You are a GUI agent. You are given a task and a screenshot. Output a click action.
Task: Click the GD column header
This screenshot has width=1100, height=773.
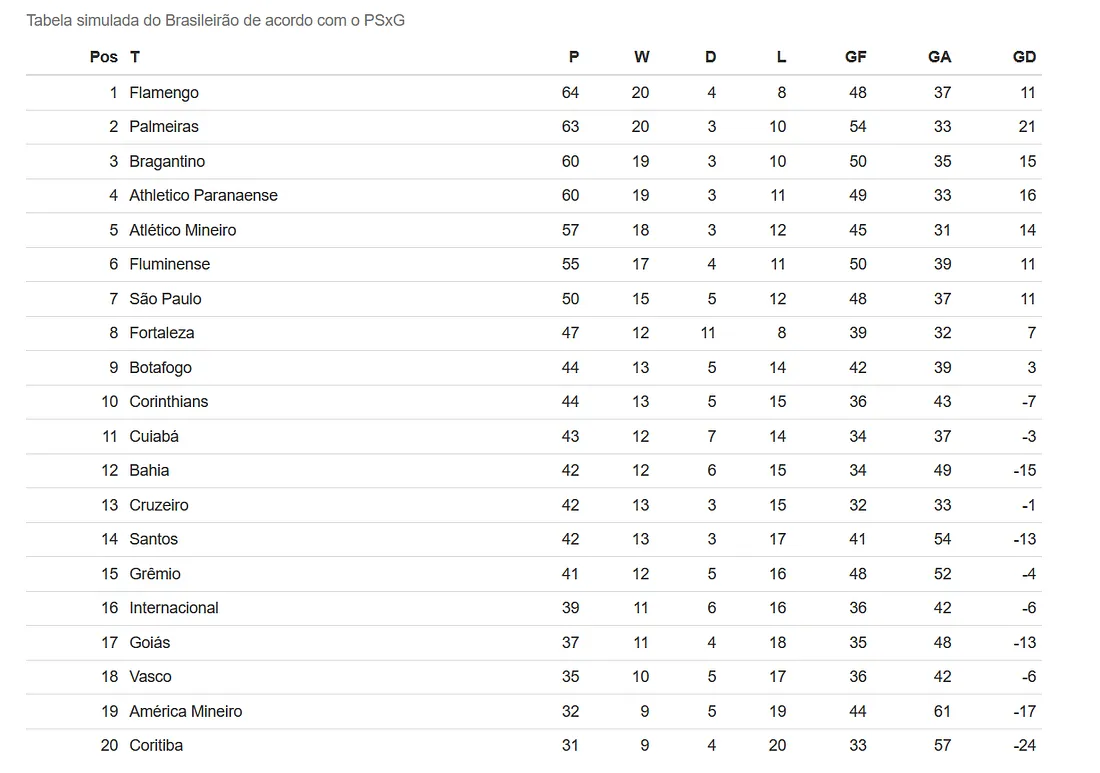click(1024, 57)
